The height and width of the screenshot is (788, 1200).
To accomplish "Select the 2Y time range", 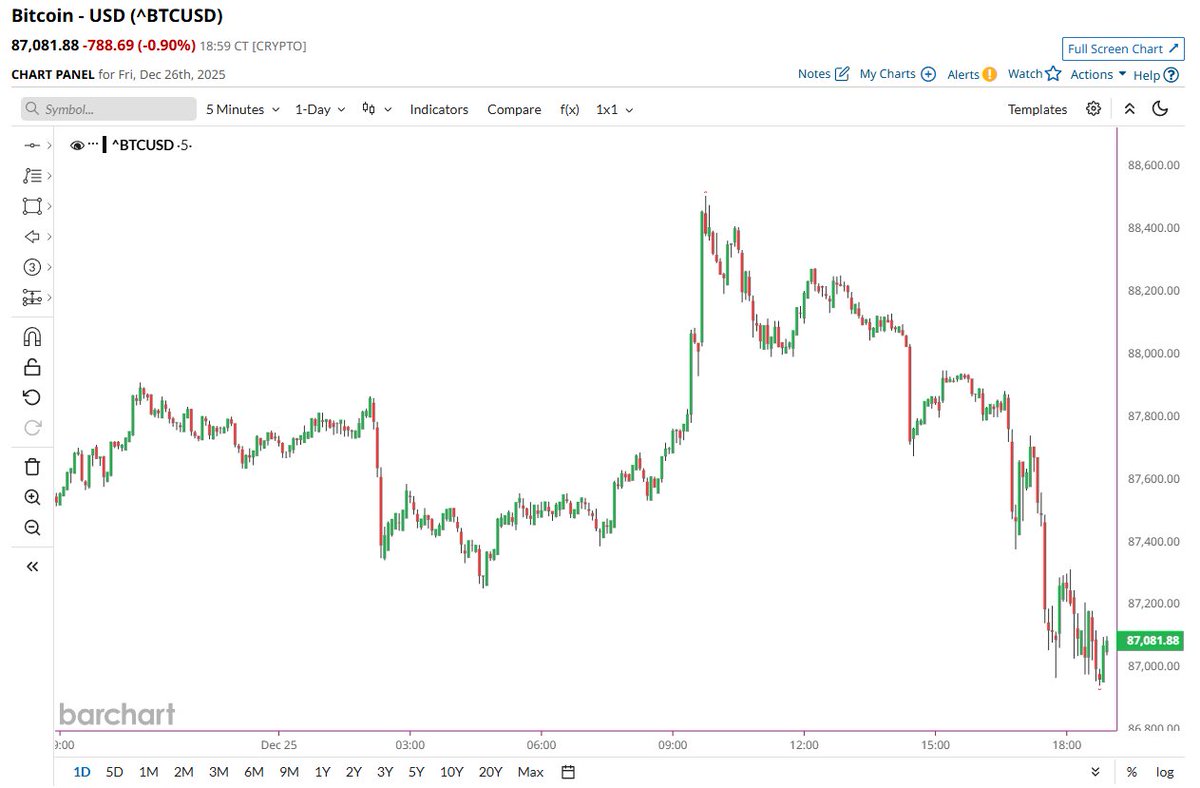I will click(x=353, y=772).
